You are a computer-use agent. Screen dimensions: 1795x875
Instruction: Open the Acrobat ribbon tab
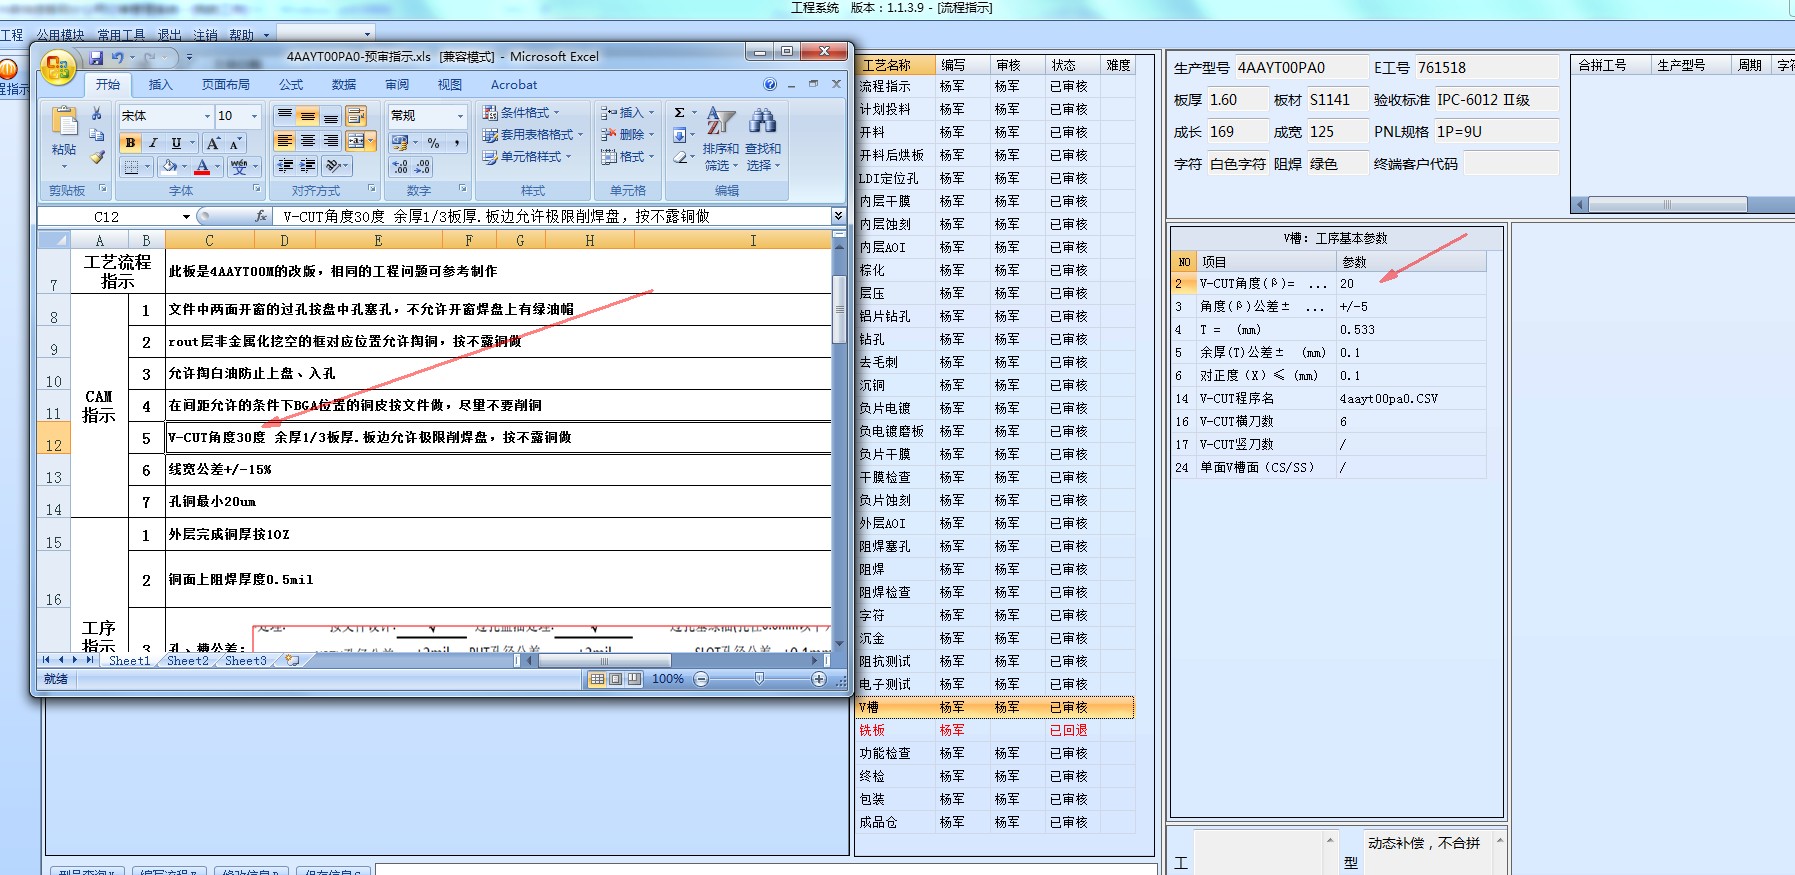pyautogui.click(x=514, y=85)
